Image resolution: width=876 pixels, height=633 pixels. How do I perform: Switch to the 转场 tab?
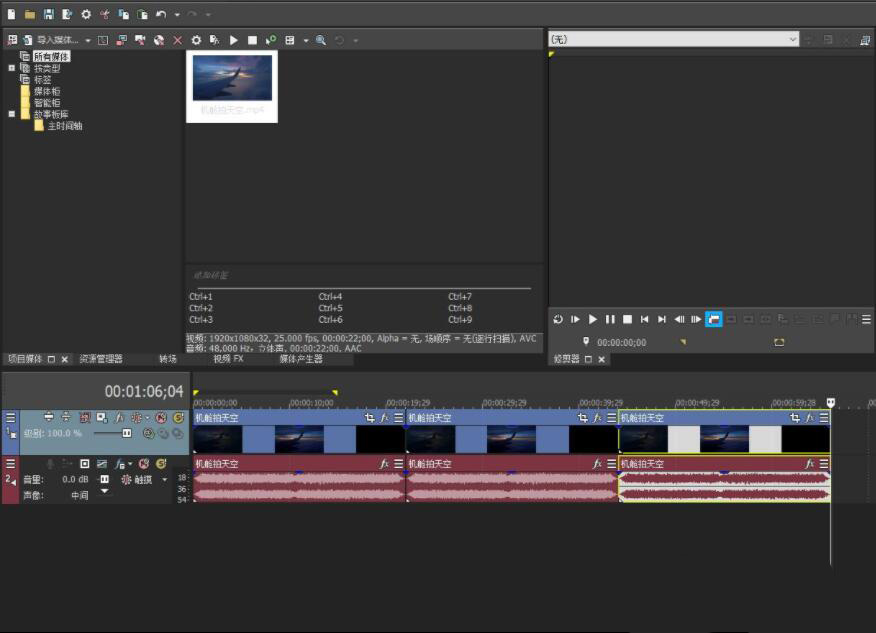pyautogui.click(x=167, y=358)
